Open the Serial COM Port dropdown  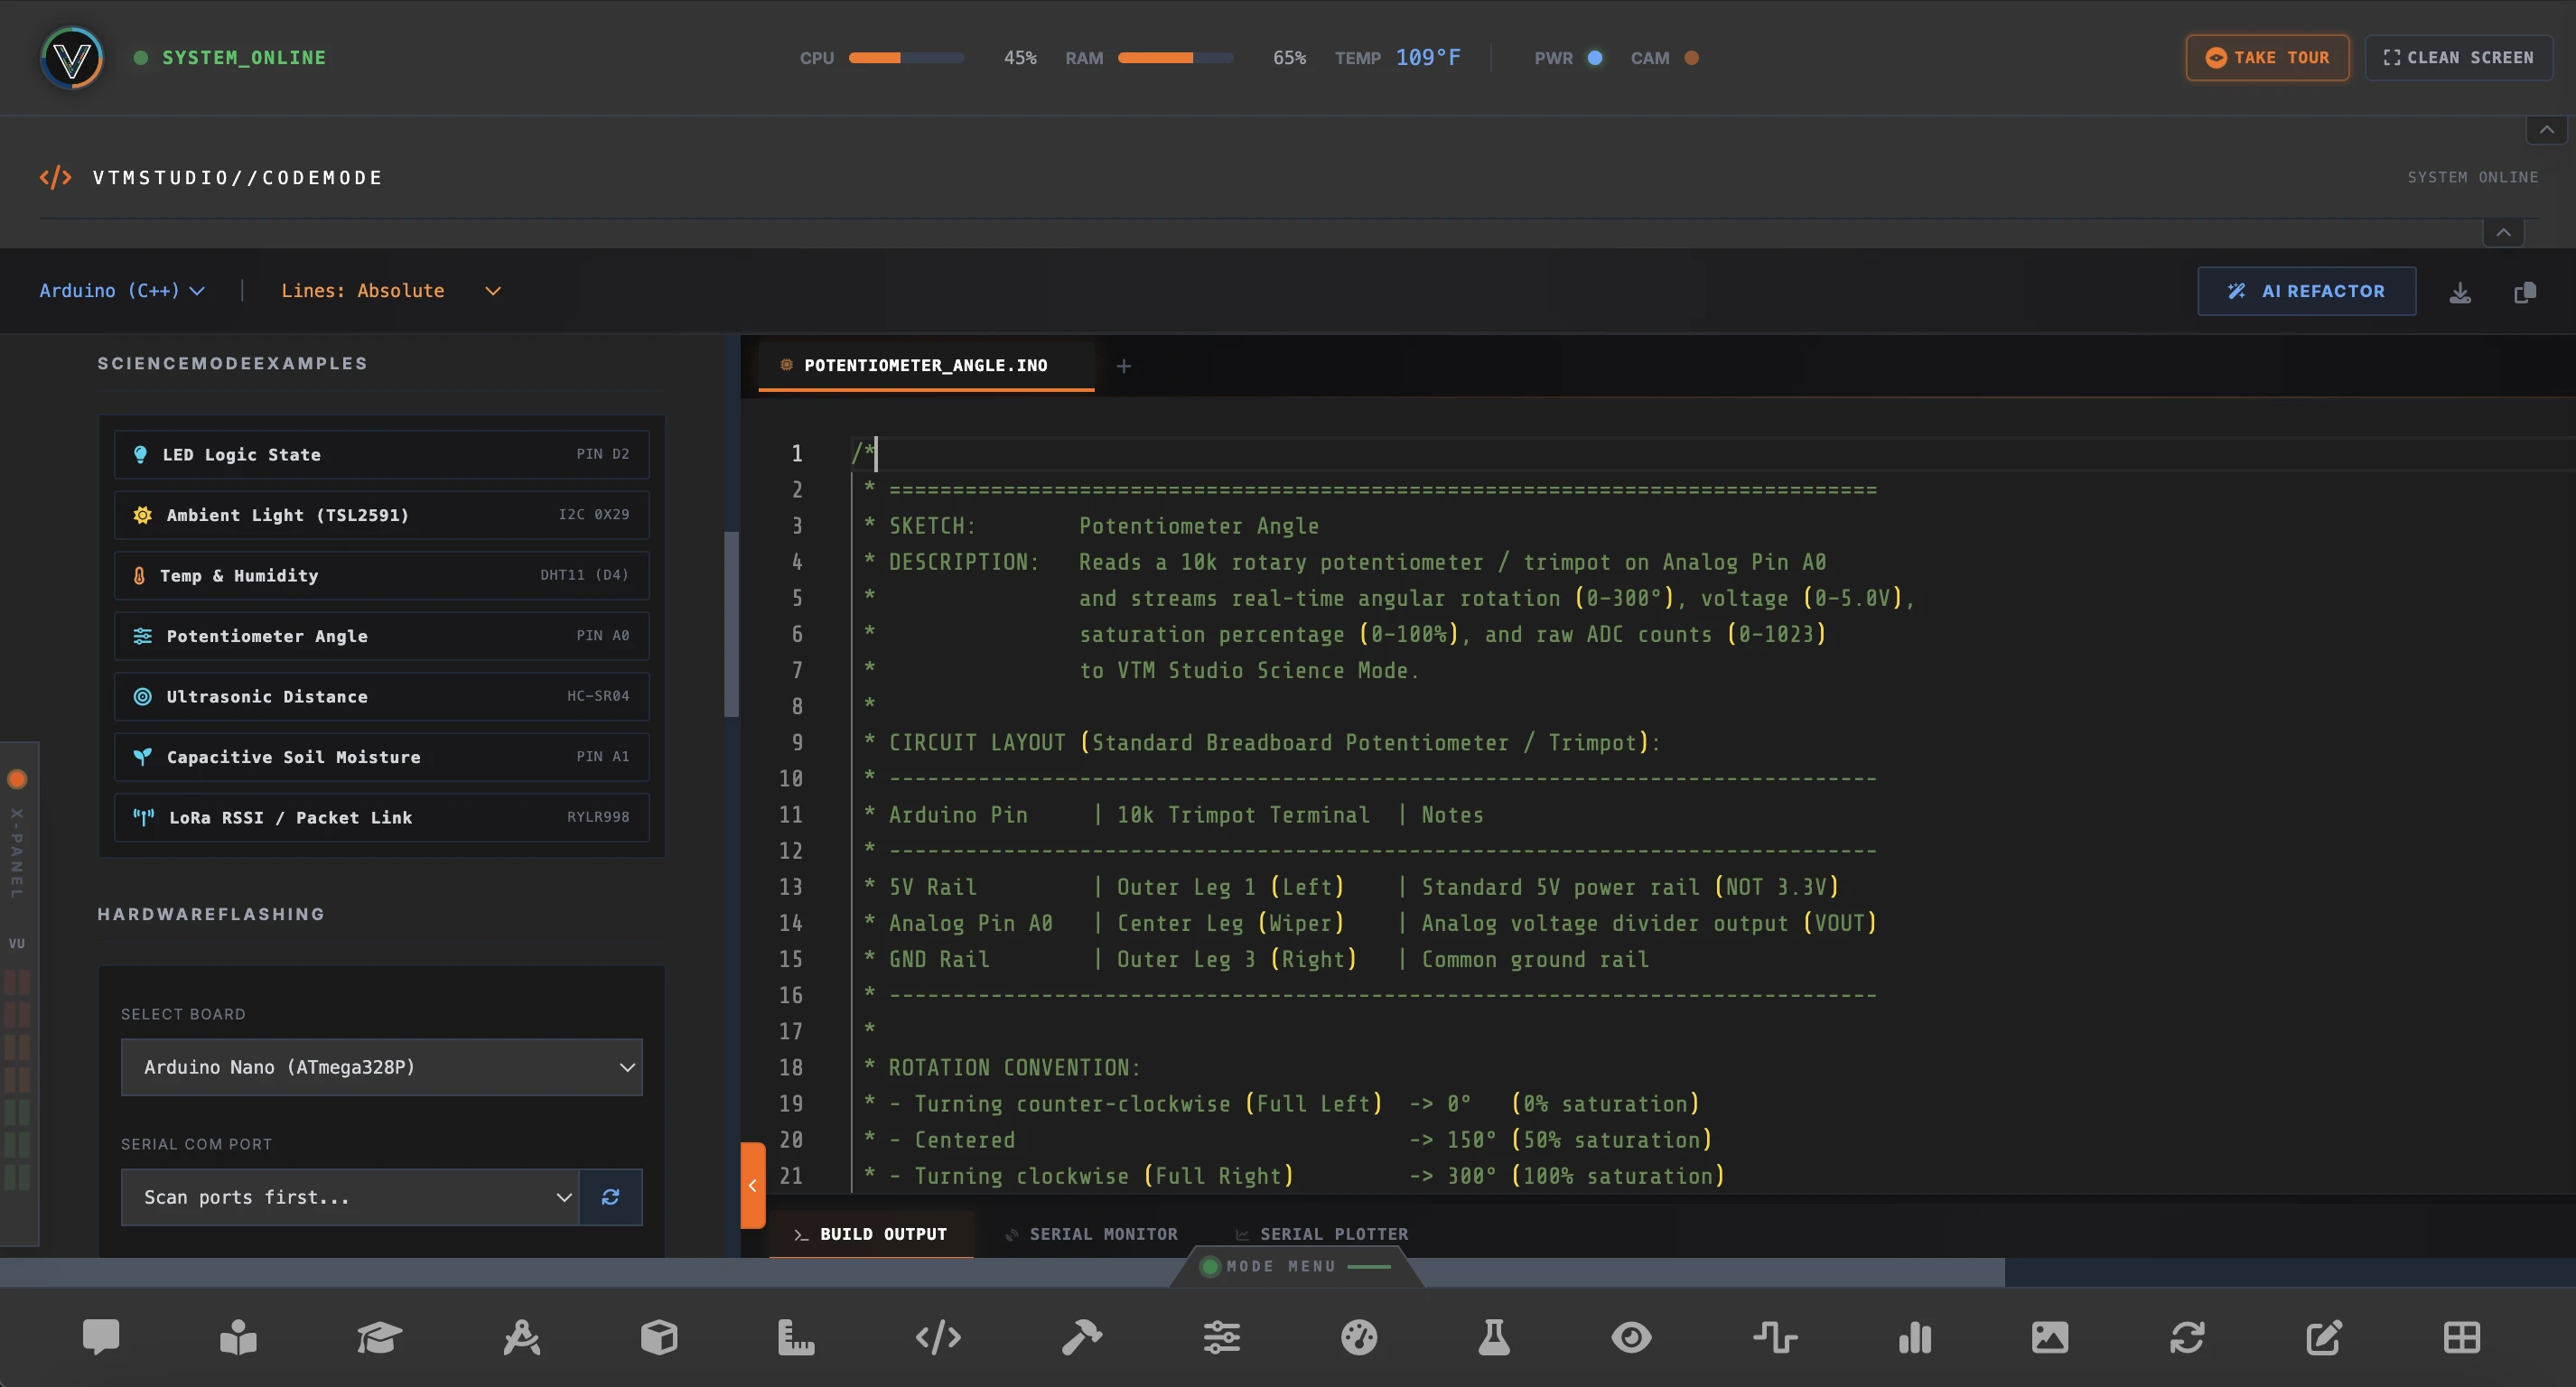click(350, 1197)
